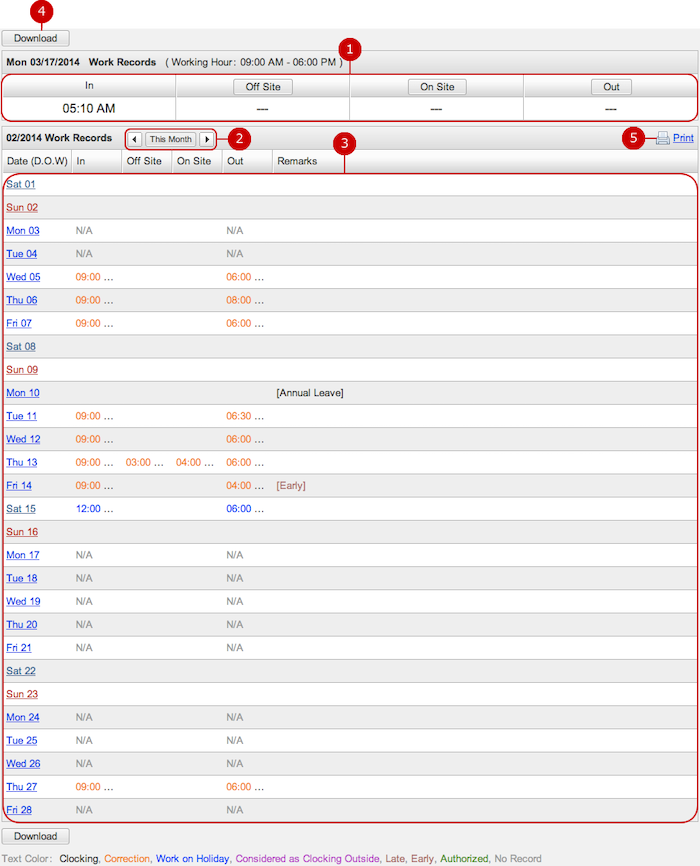Image resolution: width=700 pixels, height=866 pixels.
Task: Open Fri 28 date link
Action: [19, 811]
